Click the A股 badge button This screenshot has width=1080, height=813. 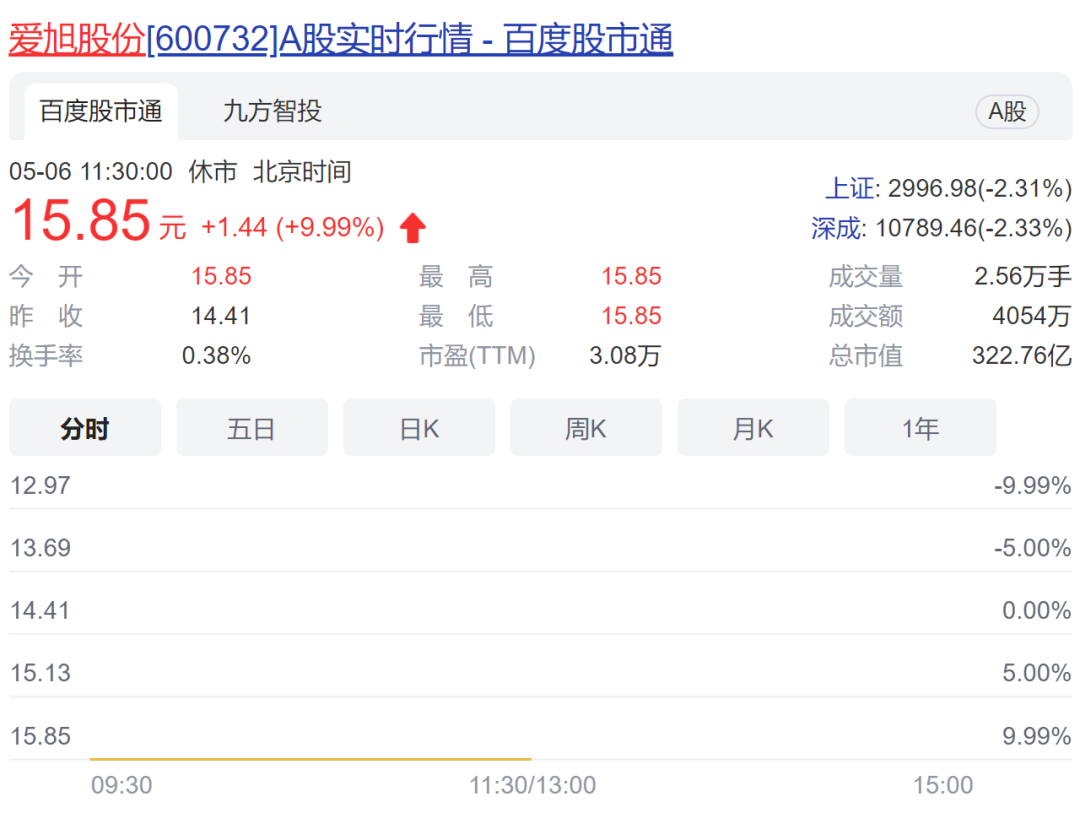1006,111
